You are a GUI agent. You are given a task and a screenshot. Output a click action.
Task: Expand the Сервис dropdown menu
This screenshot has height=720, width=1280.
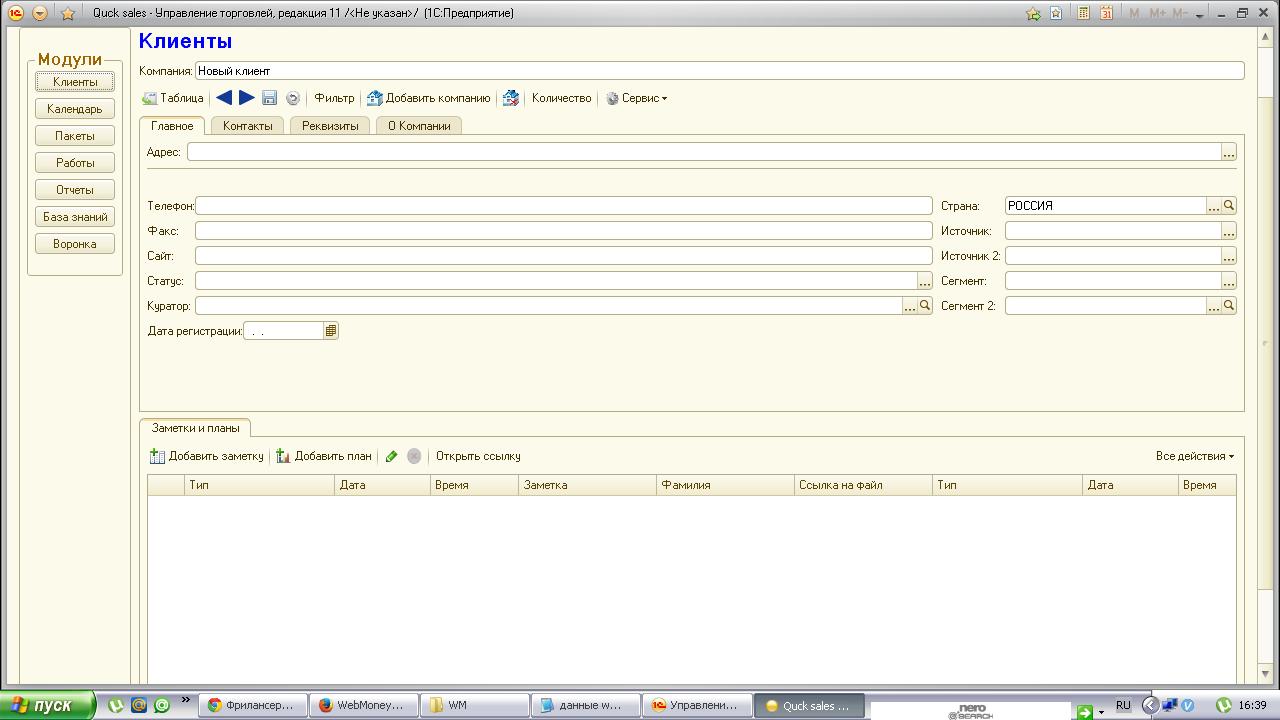tap(637, 98)
